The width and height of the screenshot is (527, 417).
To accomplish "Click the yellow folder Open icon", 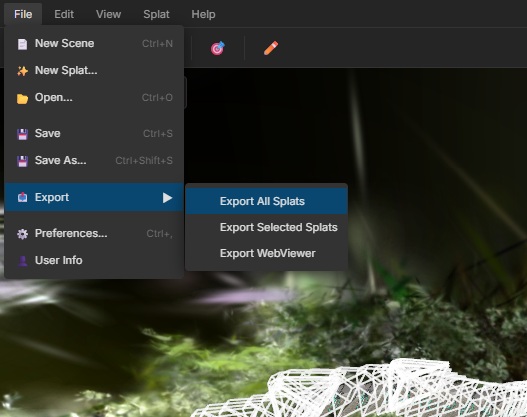I will pos(22,98).
